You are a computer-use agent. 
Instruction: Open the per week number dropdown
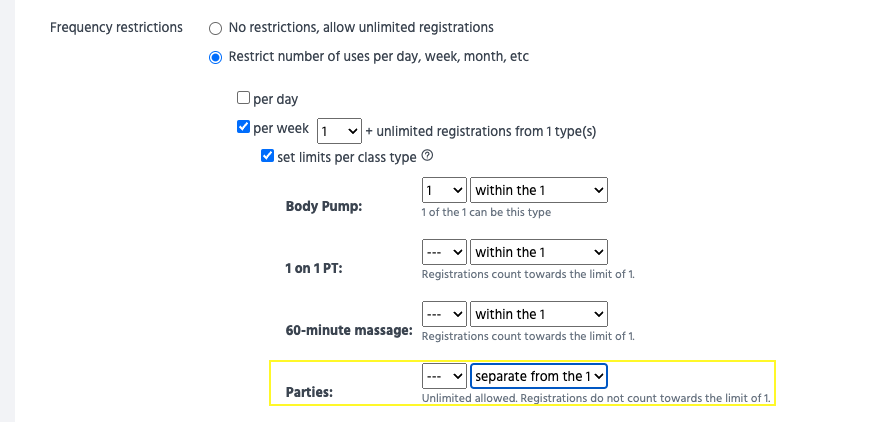pos(339,131)
